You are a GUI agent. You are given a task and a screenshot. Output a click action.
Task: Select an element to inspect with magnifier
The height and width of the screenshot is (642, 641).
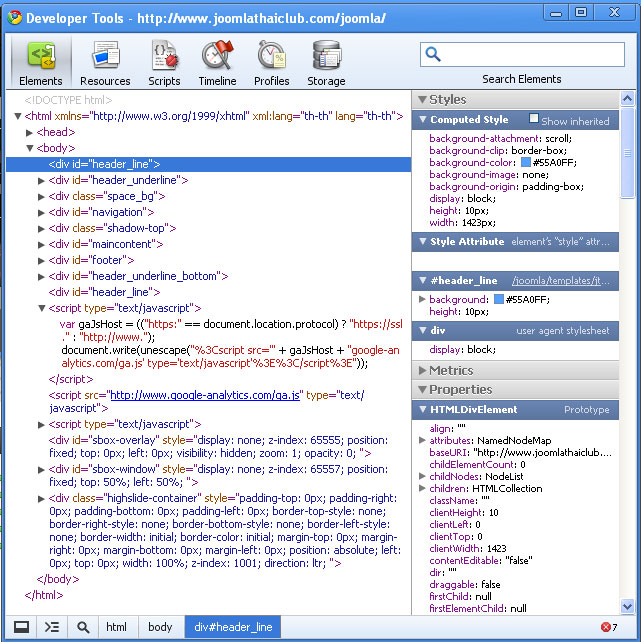pos(83,627)
